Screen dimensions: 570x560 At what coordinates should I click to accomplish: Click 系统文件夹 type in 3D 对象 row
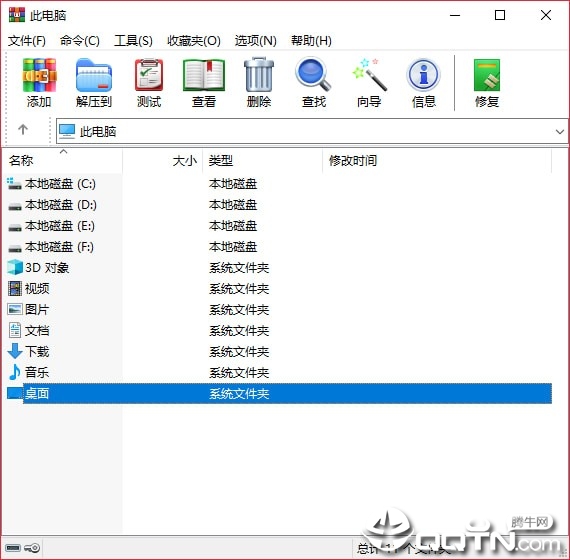239,268
